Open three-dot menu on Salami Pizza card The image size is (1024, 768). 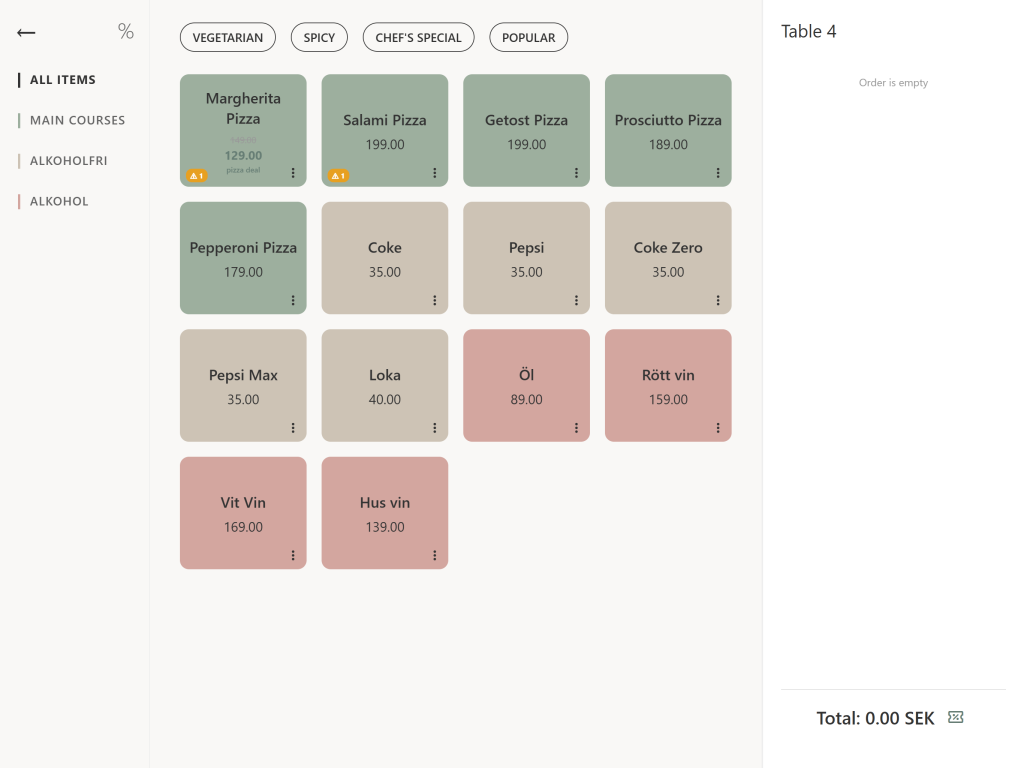pyautogui.click(x=434, y=173)
